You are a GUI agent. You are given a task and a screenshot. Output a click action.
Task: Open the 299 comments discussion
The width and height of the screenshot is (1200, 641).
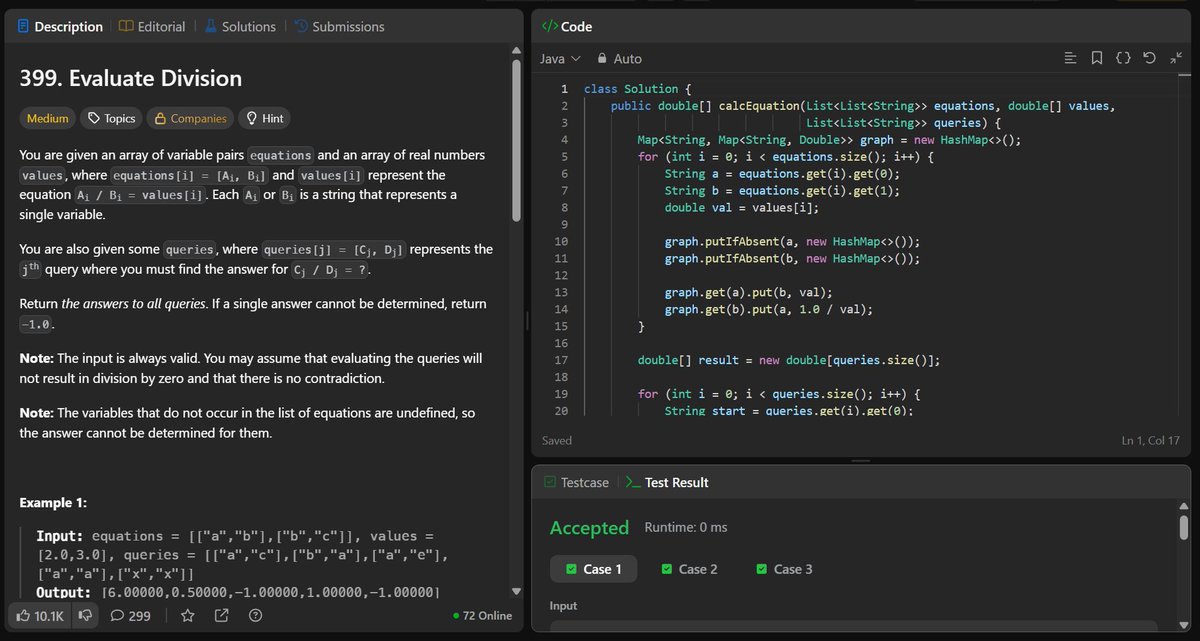[x=130, y=616]
